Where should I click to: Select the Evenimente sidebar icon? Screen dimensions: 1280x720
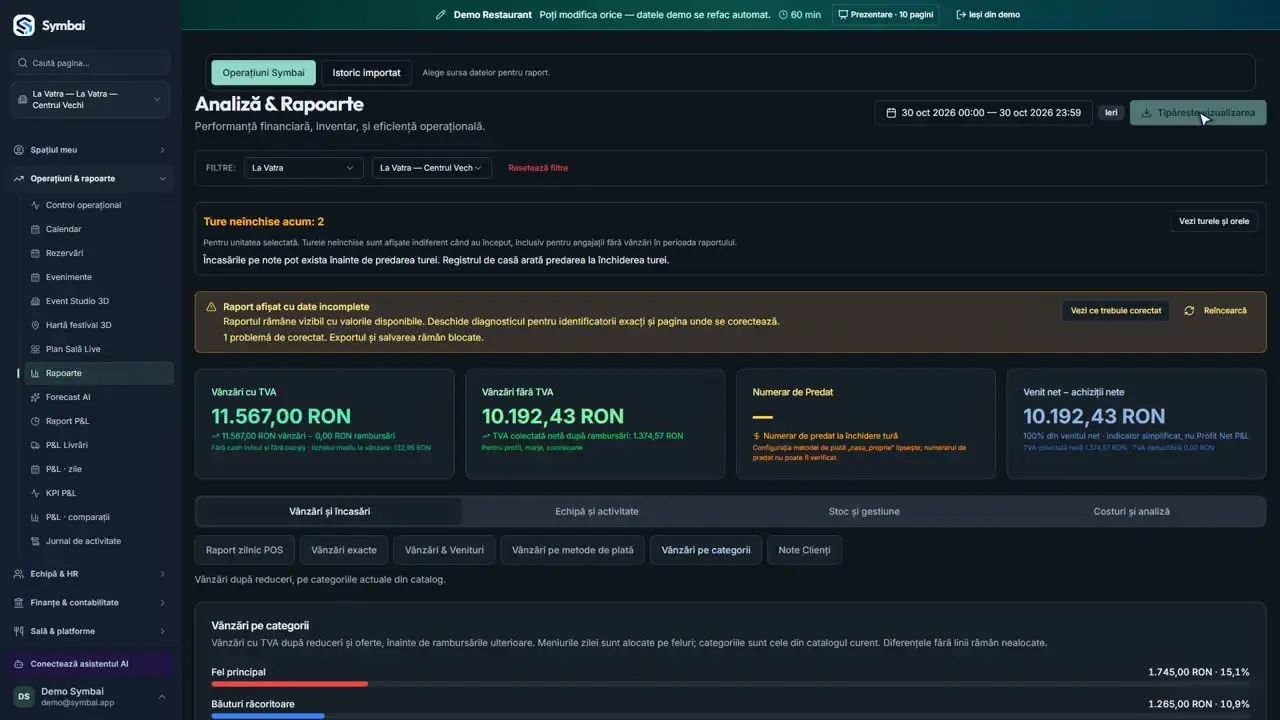35,277
